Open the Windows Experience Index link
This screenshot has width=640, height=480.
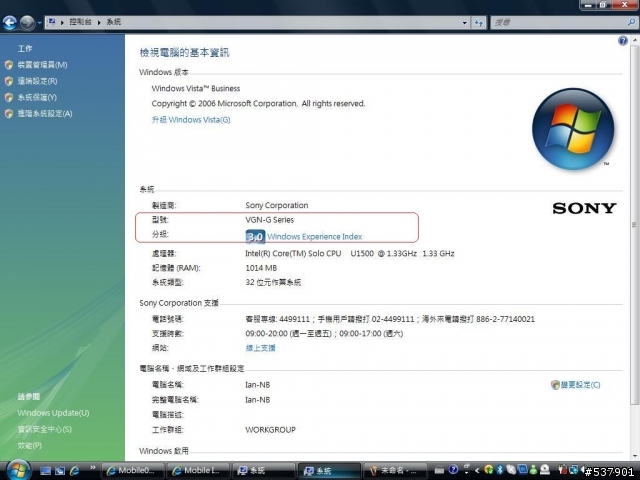[x=315, y=237]
